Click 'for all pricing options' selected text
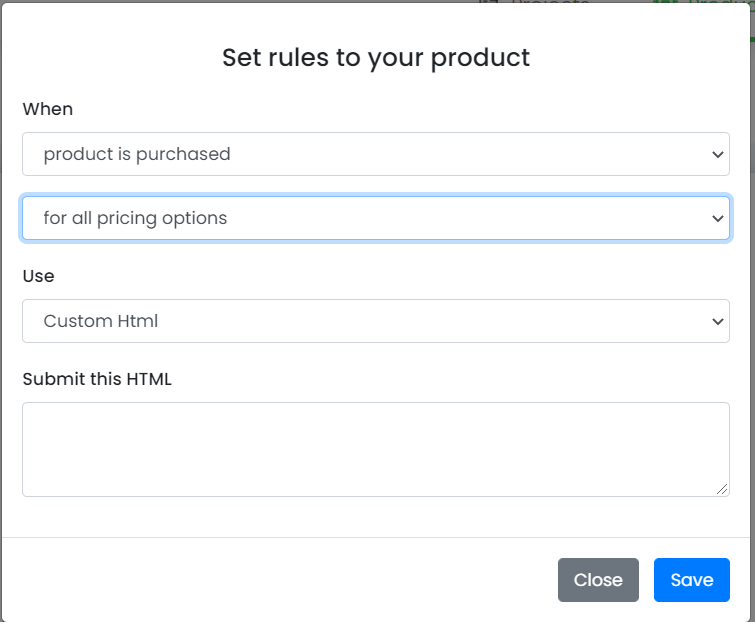755x622 pixels. point(135,218)
